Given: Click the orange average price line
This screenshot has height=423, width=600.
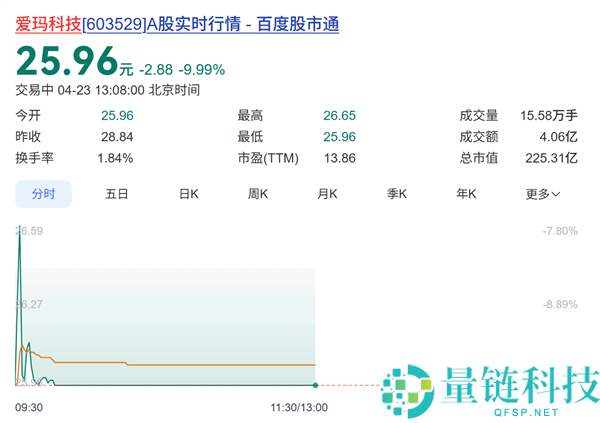Looking at the screenshot, I should point(200,364).
